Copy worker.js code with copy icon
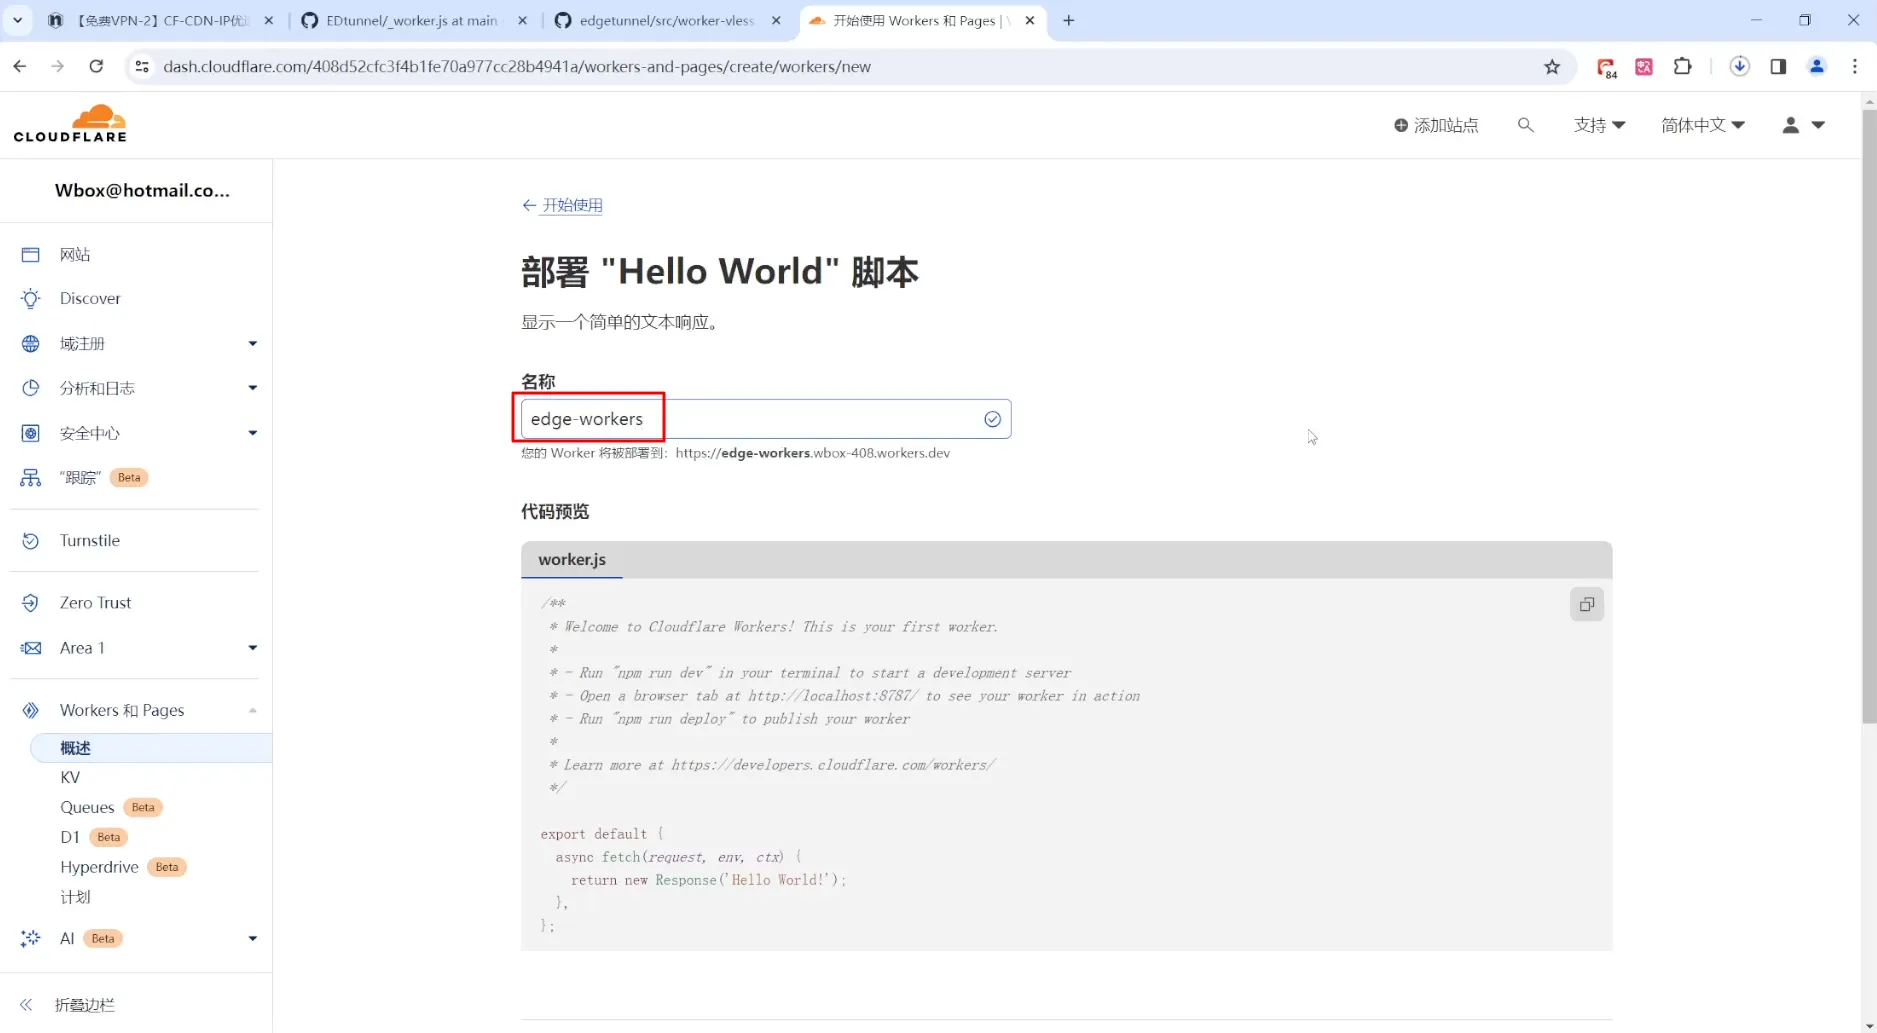Screen dimensions: 1877x1033 1587,604
